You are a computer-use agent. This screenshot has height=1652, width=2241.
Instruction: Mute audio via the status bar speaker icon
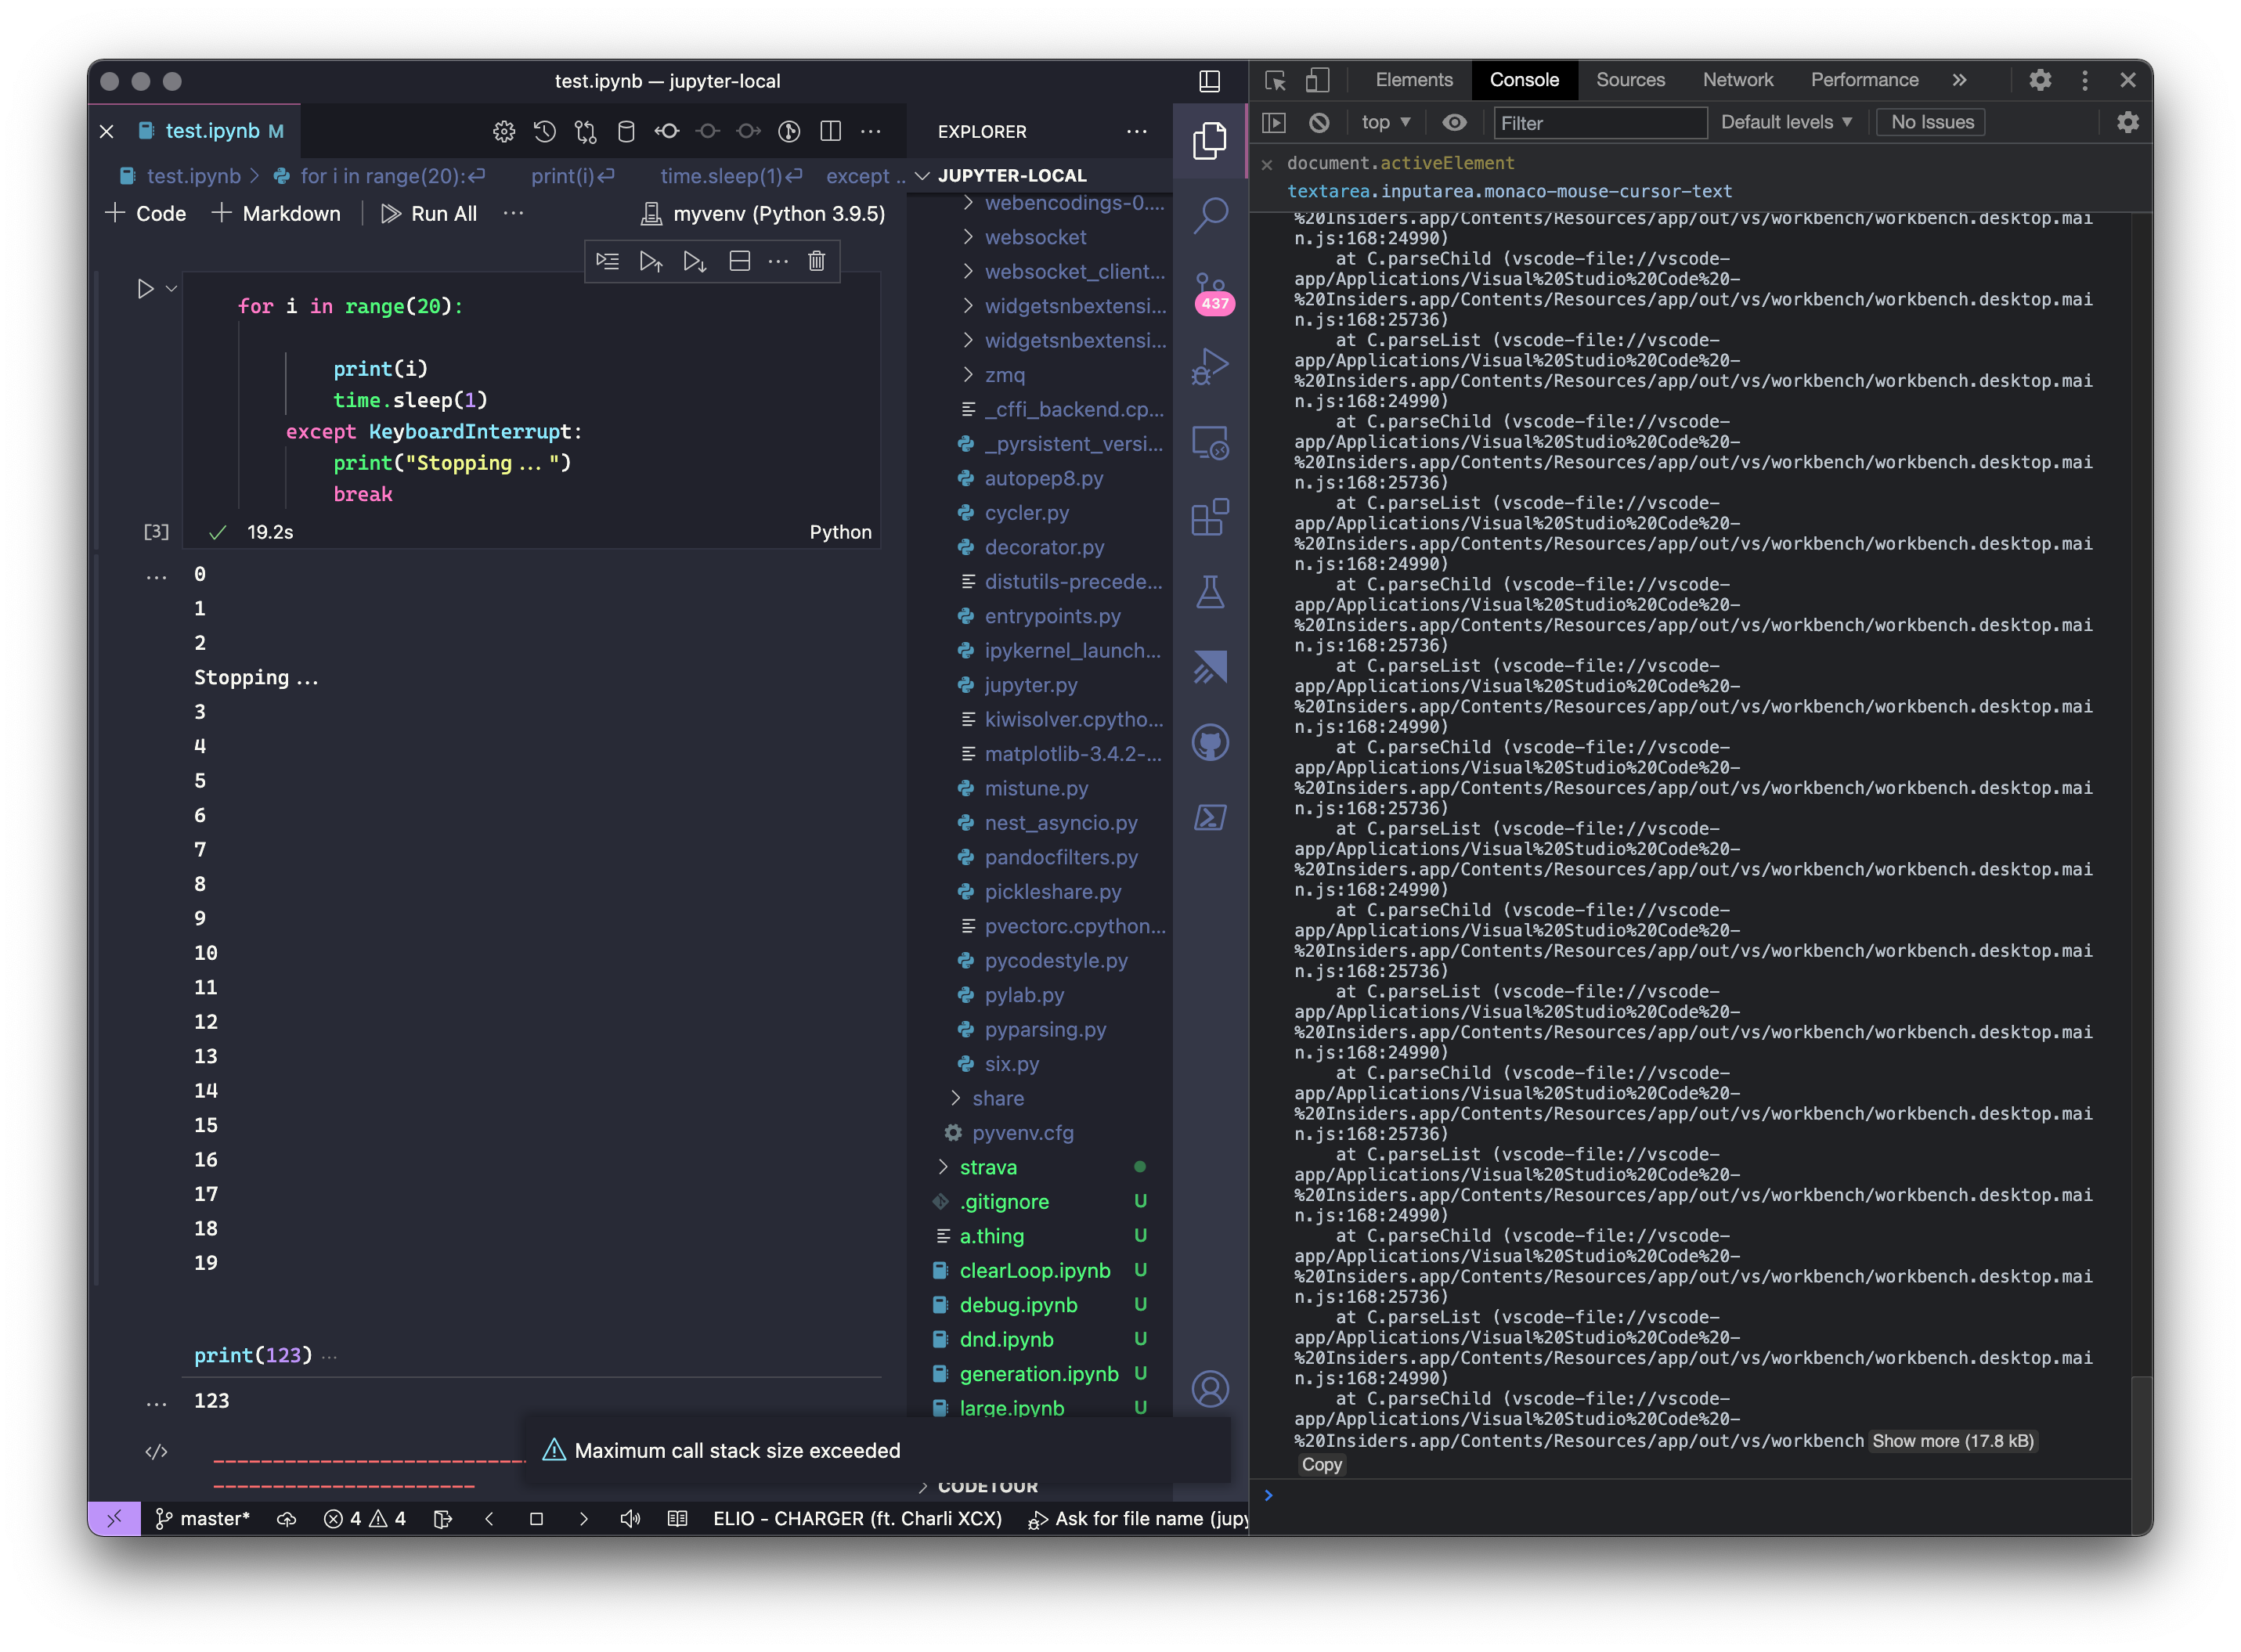pos(630,1518)
